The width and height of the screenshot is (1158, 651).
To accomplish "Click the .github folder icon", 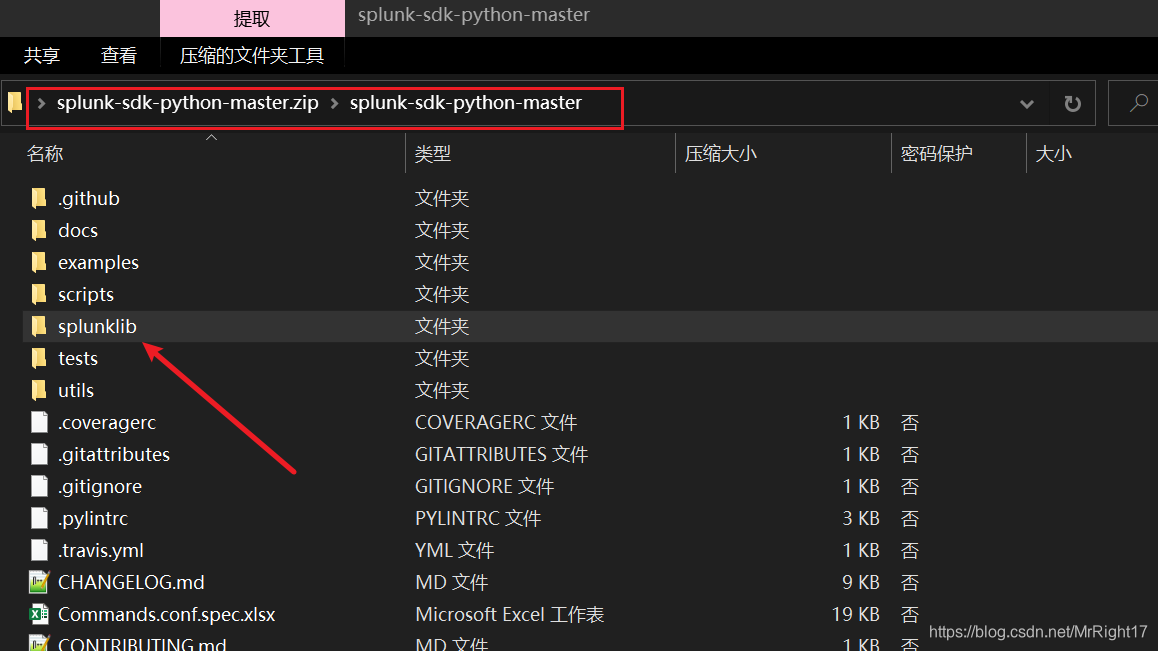I will pos(40,198).
